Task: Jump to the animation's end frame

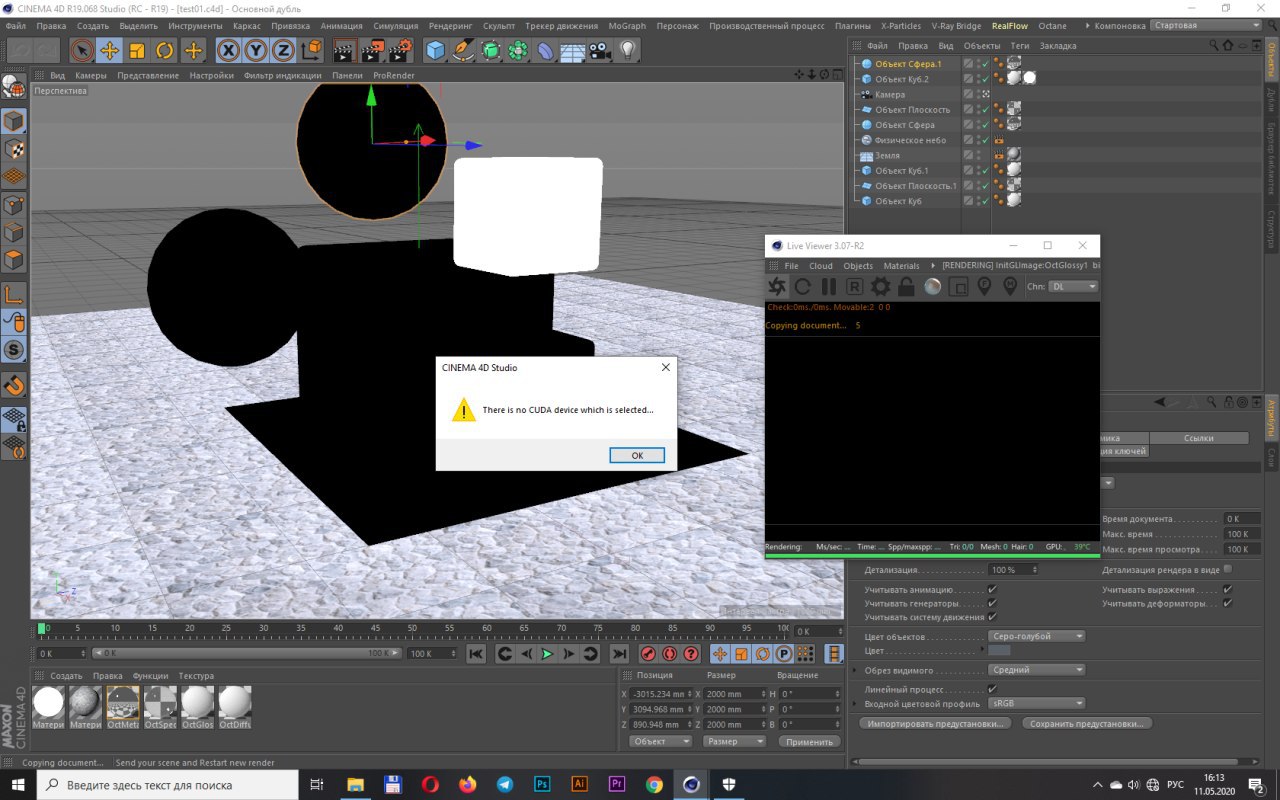Action: pyautogui.click(x=618, y=654)
